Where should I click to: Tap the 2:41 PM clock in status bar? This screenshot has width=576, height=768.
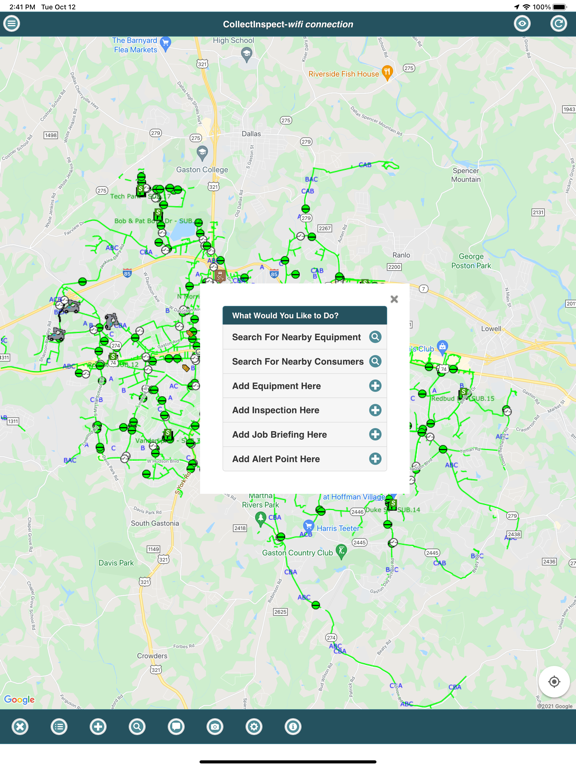coord(23,7)
